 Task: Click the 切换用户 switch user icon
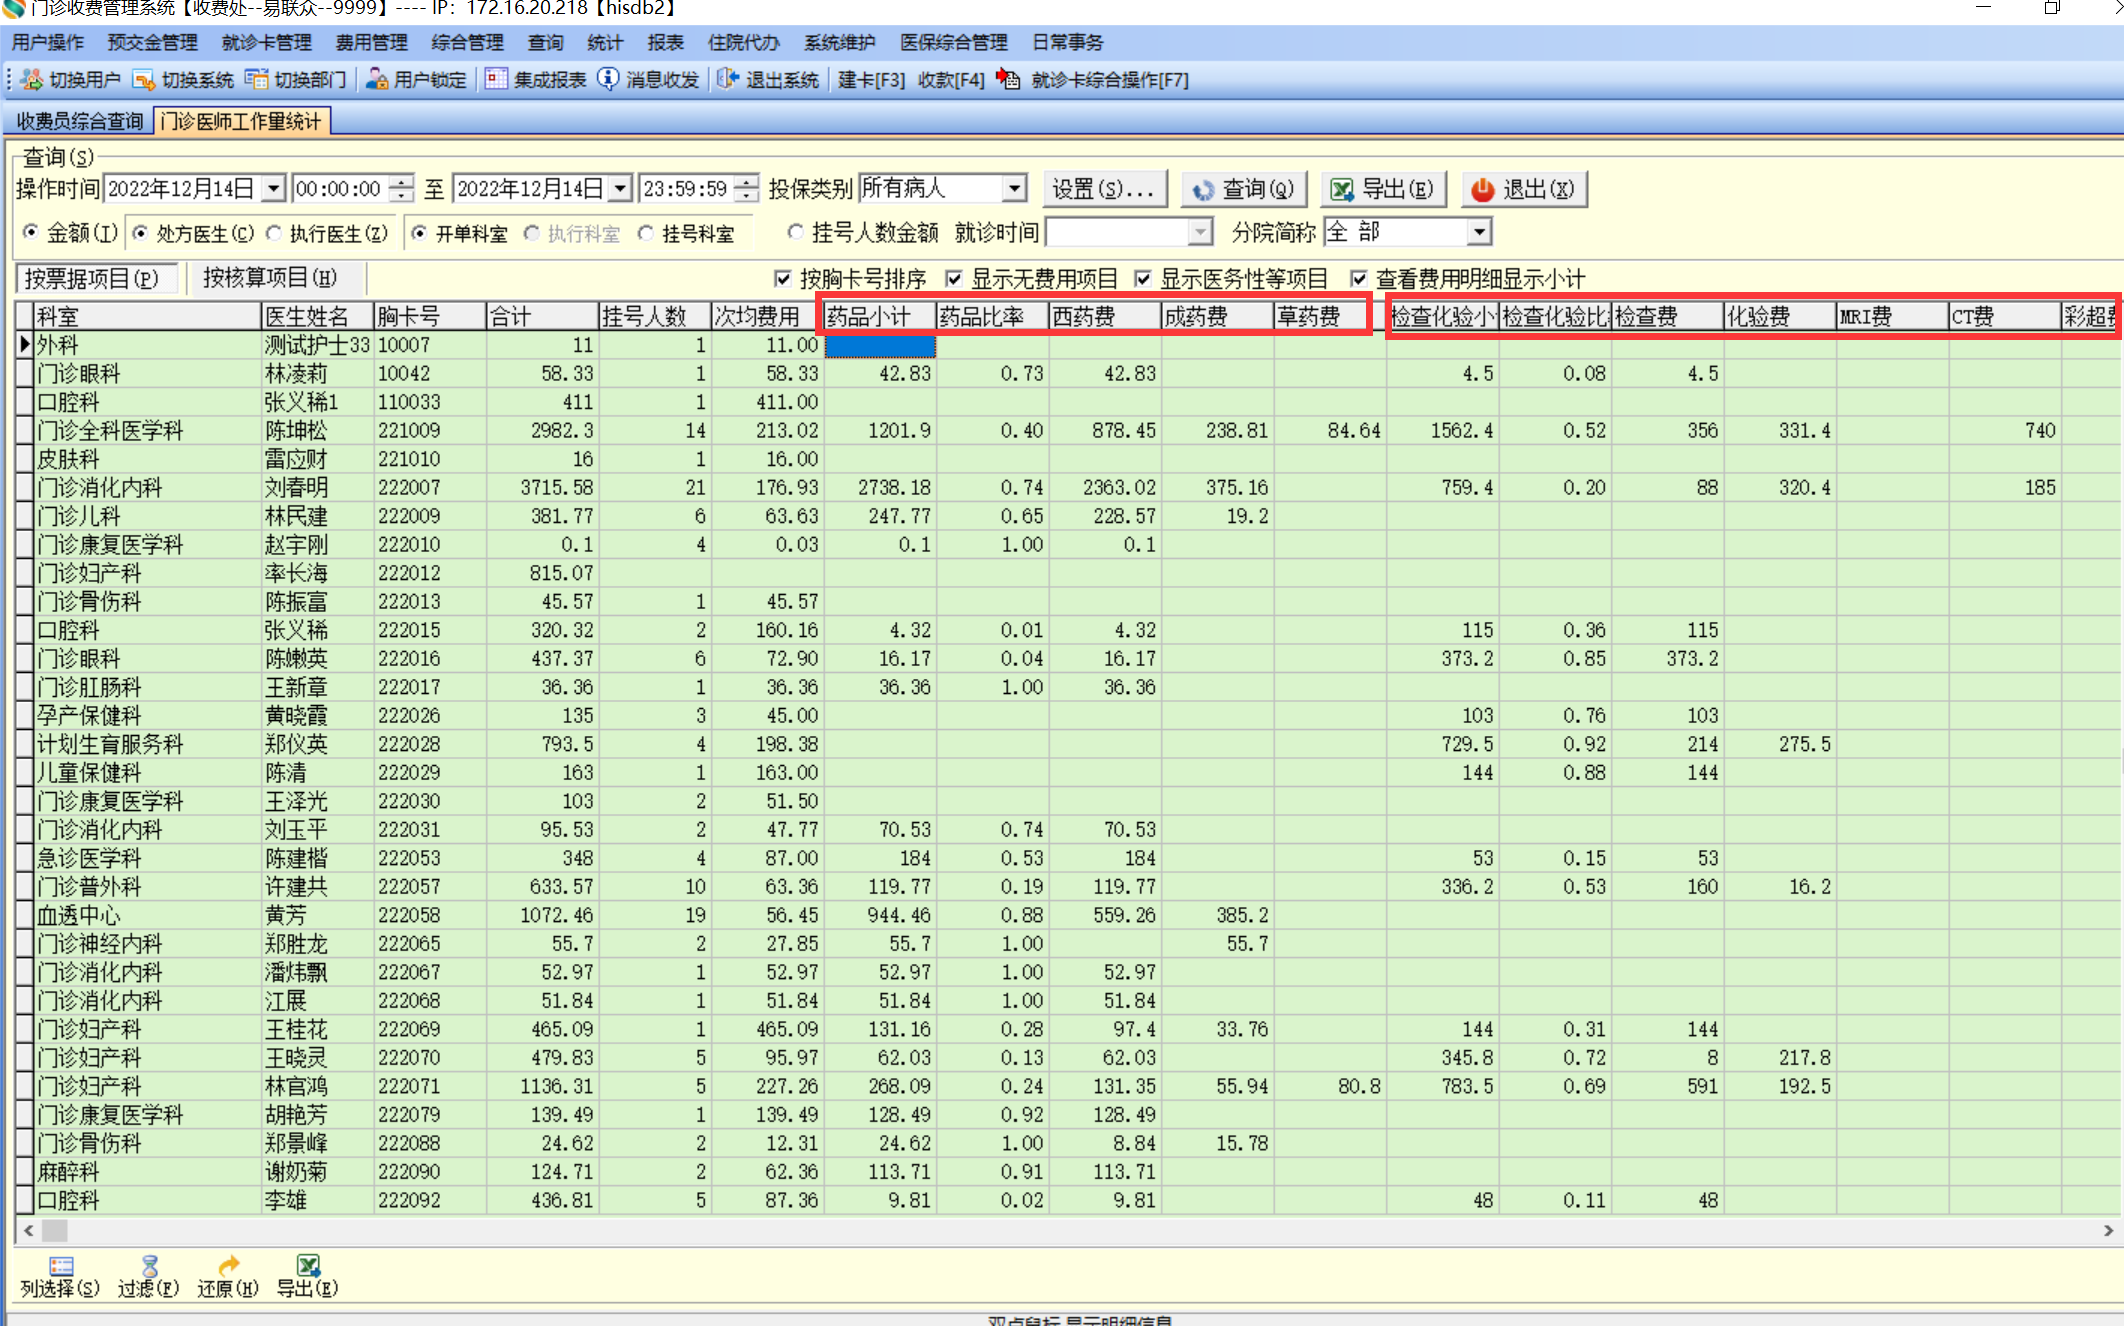pos(32,80)
